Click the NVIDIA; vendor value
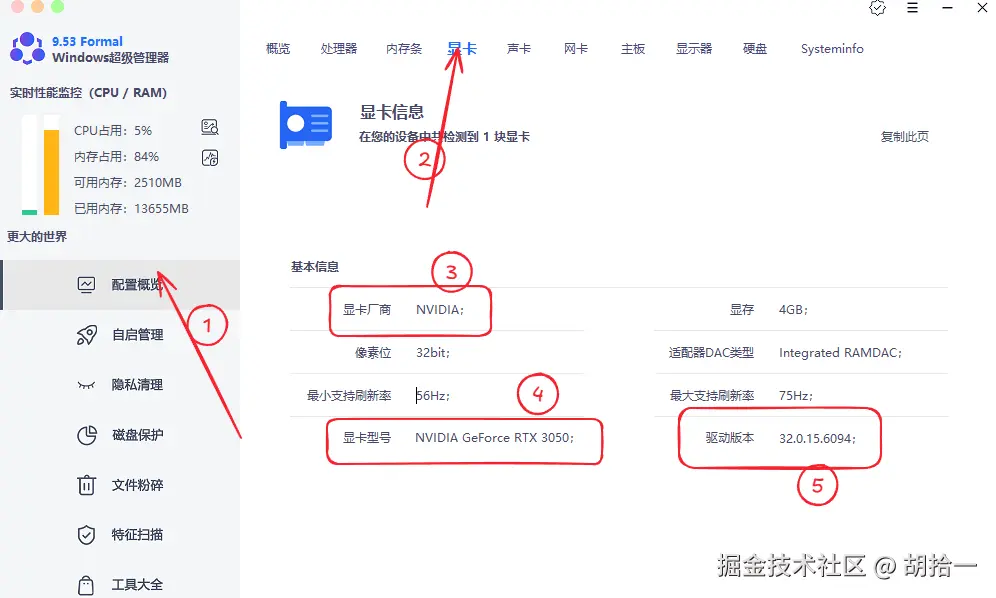Image resolution: width=996 pixels, height=598 pixels. (440, 309)
